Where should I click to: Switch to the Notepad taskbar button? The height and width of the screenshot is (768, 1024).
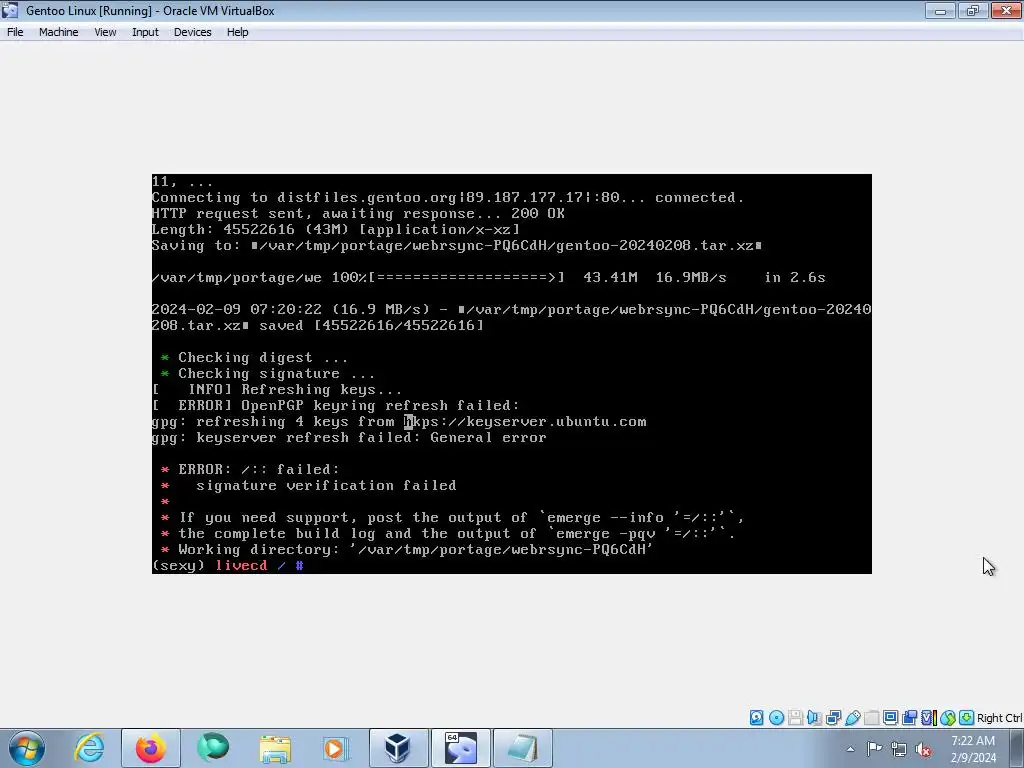tap(522, 748)
